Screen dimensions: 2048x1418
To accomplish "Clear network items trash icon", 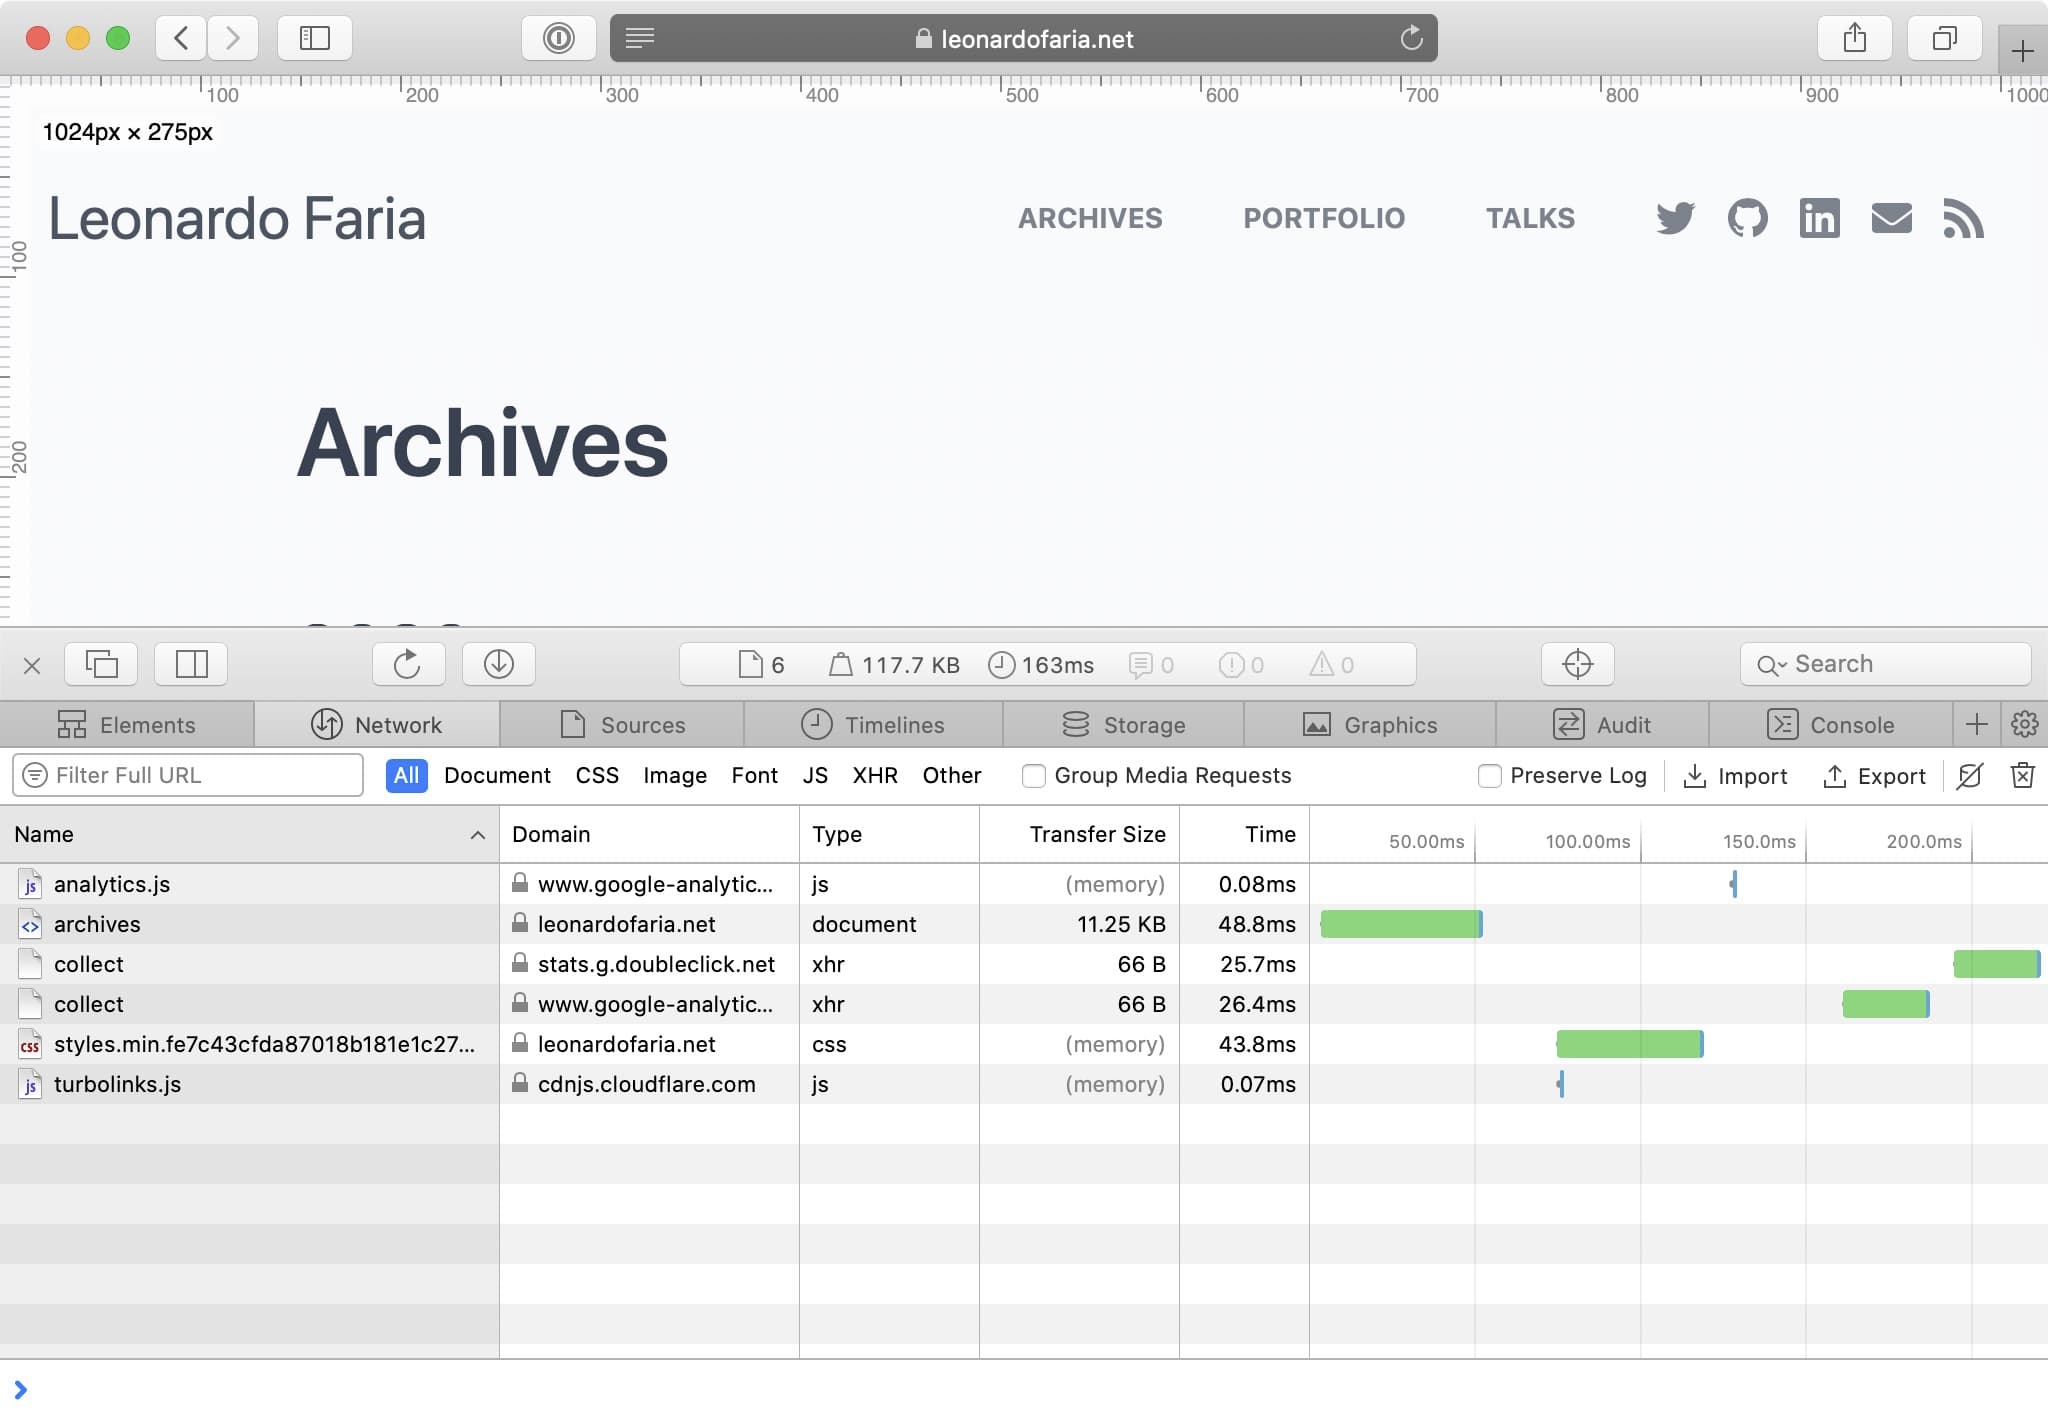I will pos(2022,776).
